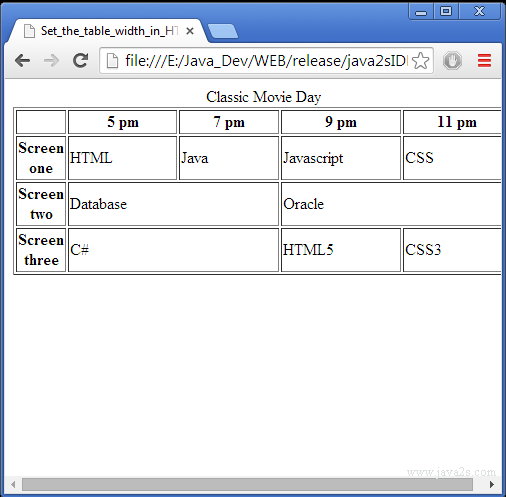Open the Chrome hamburger menu
This screenshot has height=497, width=506.
tap(484, 60)
